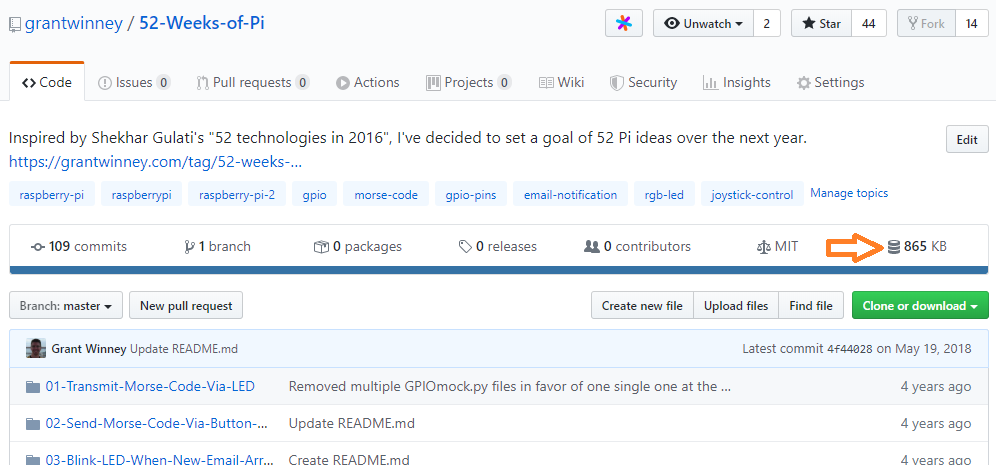This screenshot has height=465, width=996.
Task: Open the Insights tab
Action: tap(737, 83)
